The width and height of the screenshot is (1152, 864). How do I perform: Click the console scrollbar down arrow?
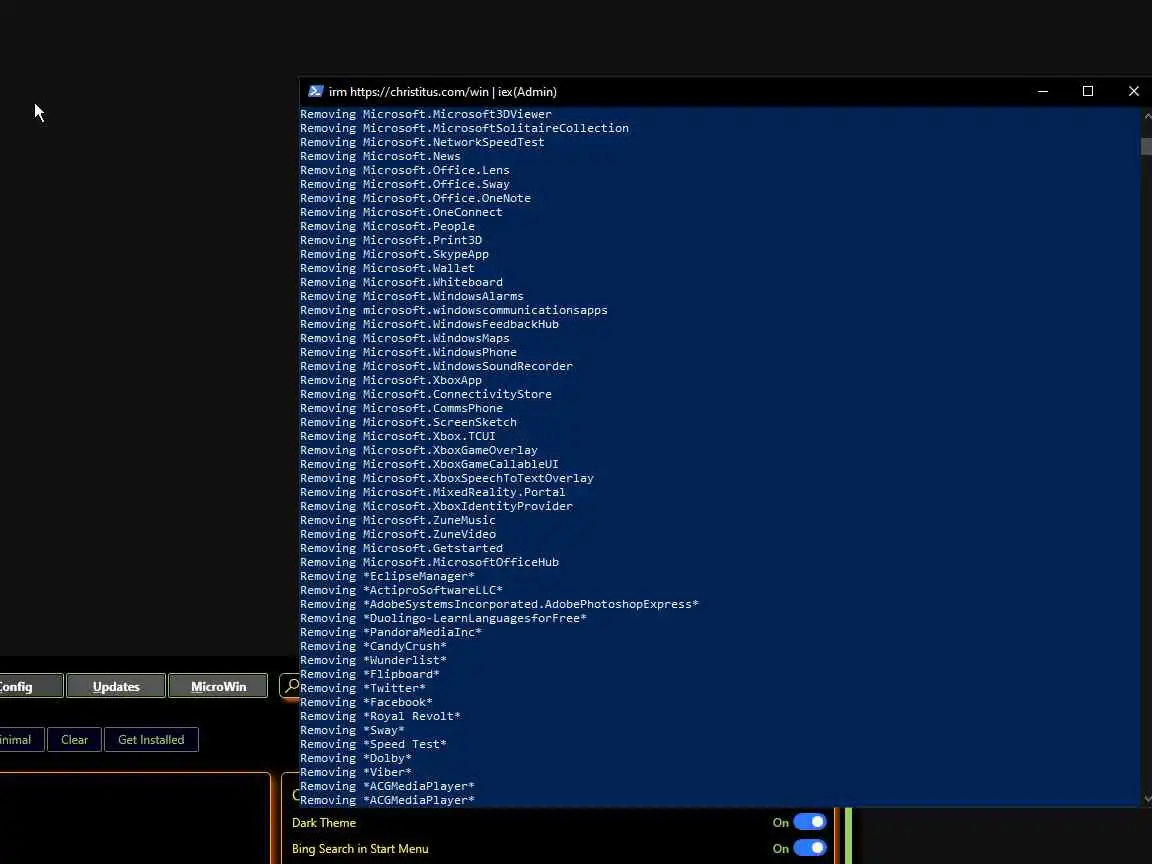1147,799
